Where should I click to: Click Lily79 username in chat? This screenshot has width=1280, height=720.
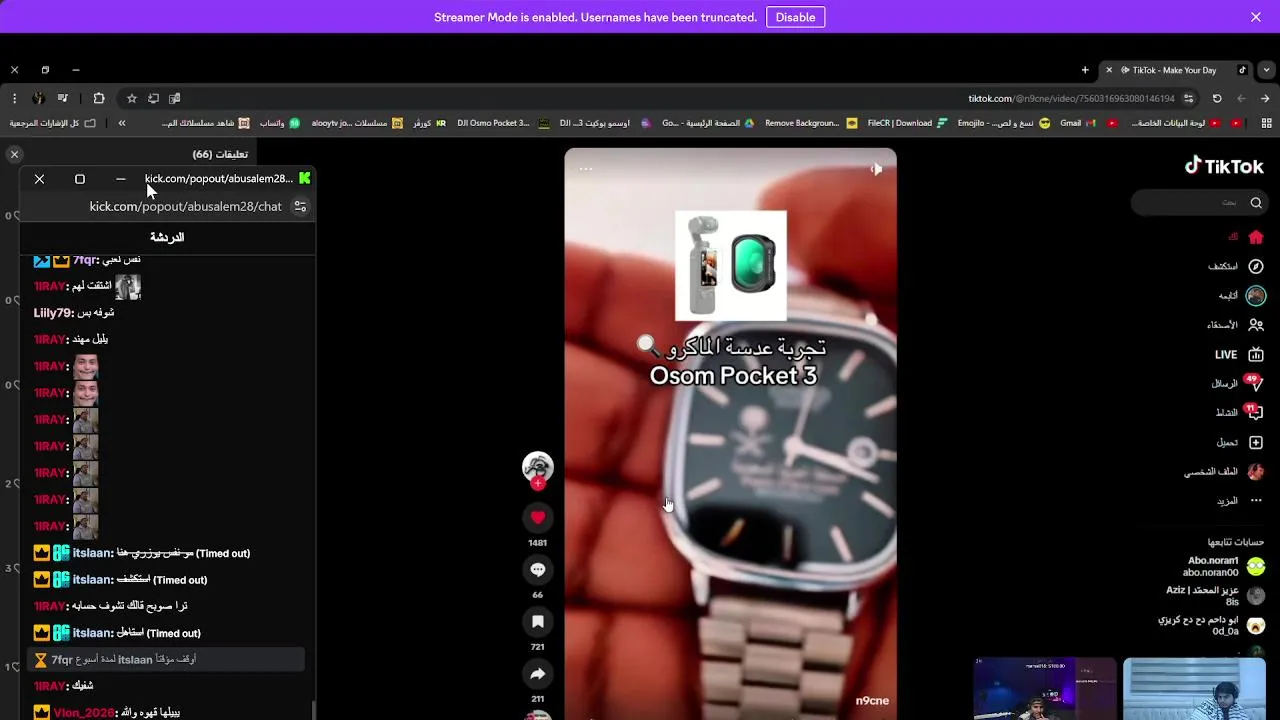pyautogui.click(x=53, y=313)
